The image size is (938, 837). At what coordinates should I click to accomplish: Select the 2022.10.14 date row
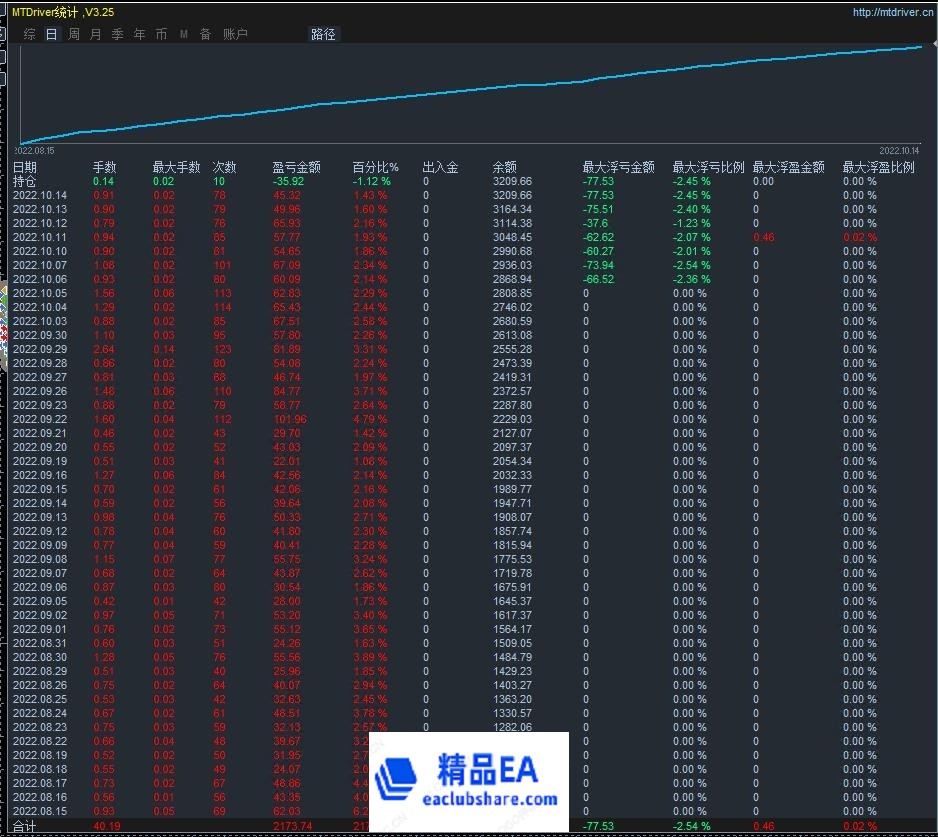coord(40,196)
